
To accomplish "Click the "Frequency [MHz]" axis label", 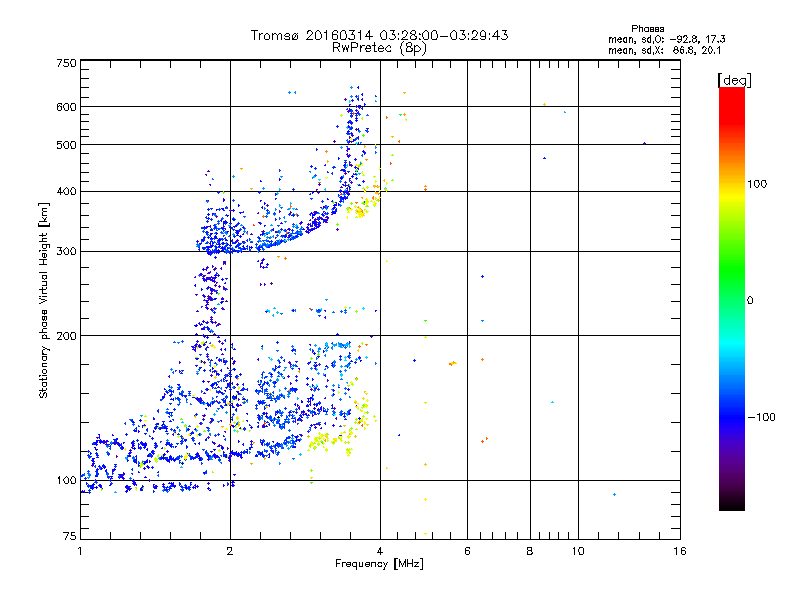I will tap(379, 564).
